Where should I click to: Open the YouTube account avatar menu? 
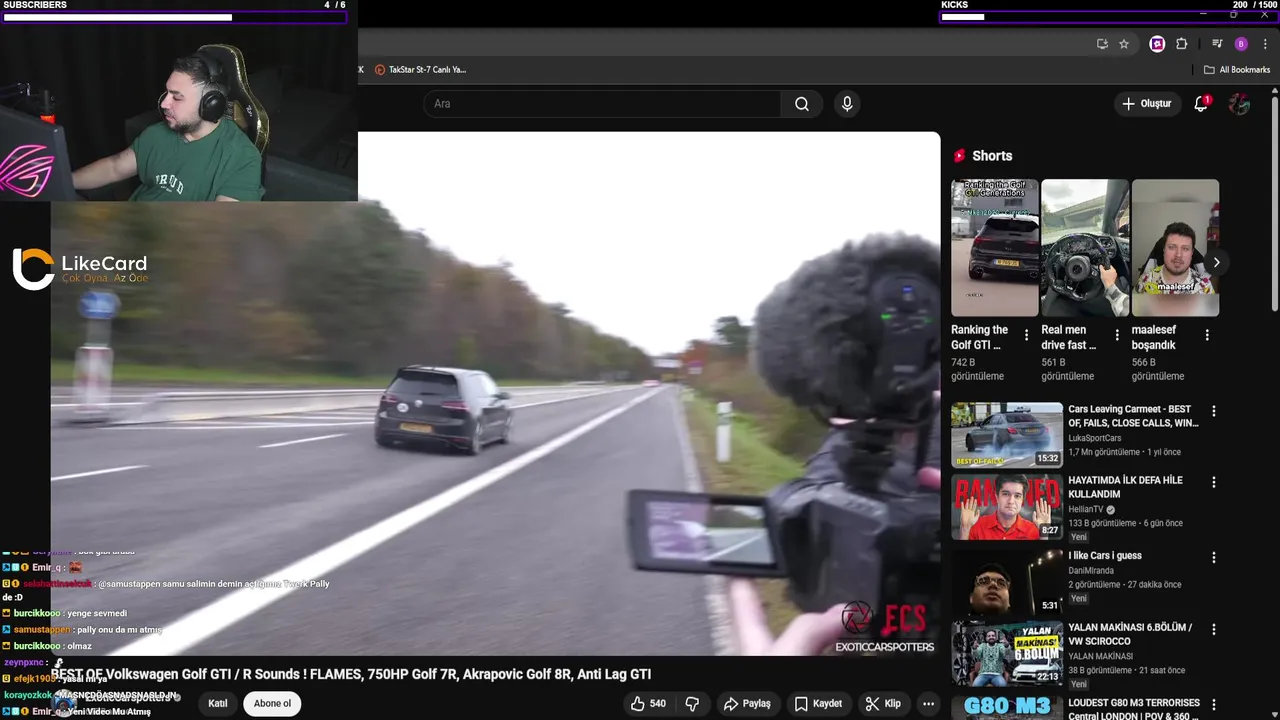(1240, 104)
